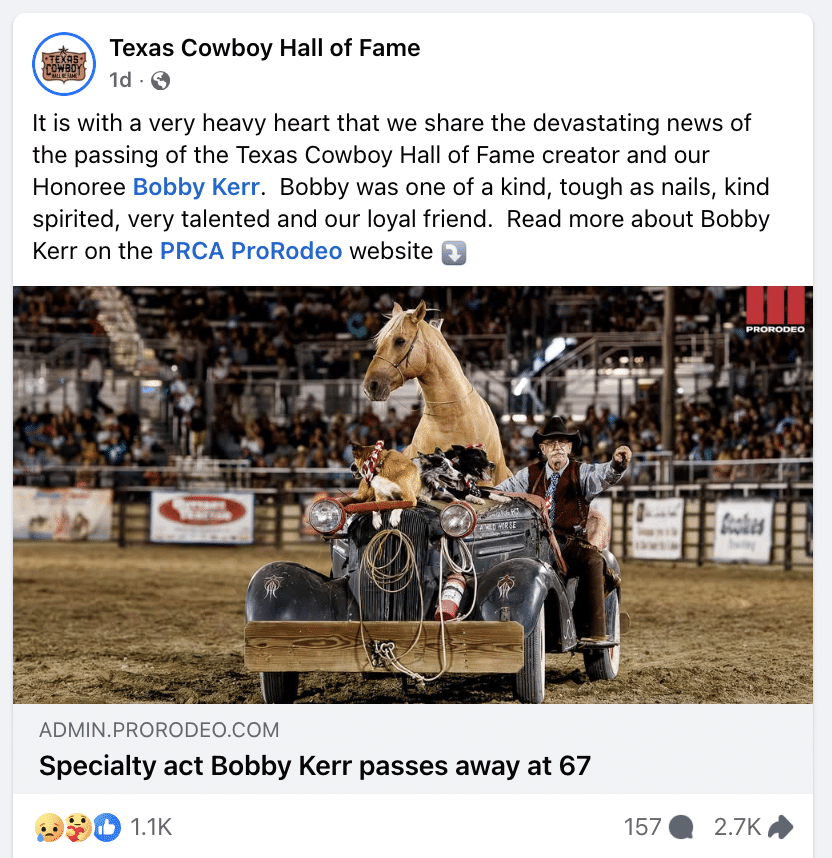Click the care hug reaction emoji
The image size is (832, 858).
tap(78, 827)
